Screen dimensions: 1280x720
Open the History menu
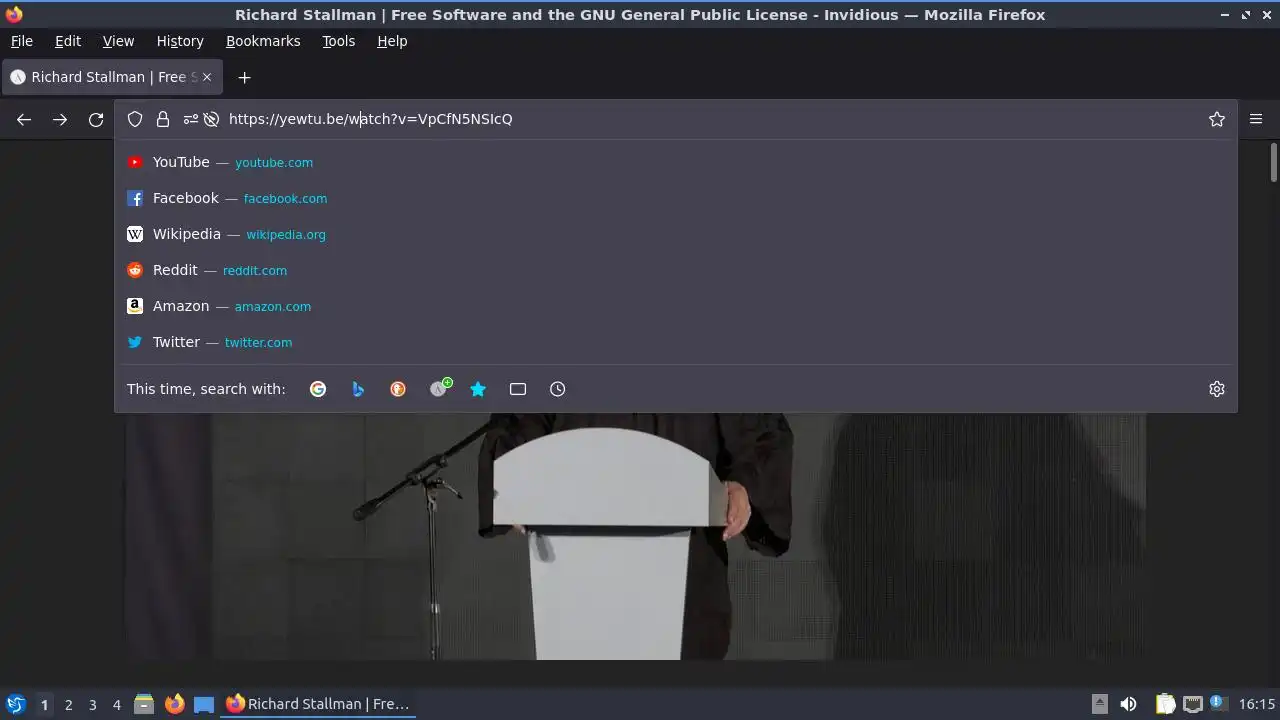pyautogui.click(x=180, y=41)
